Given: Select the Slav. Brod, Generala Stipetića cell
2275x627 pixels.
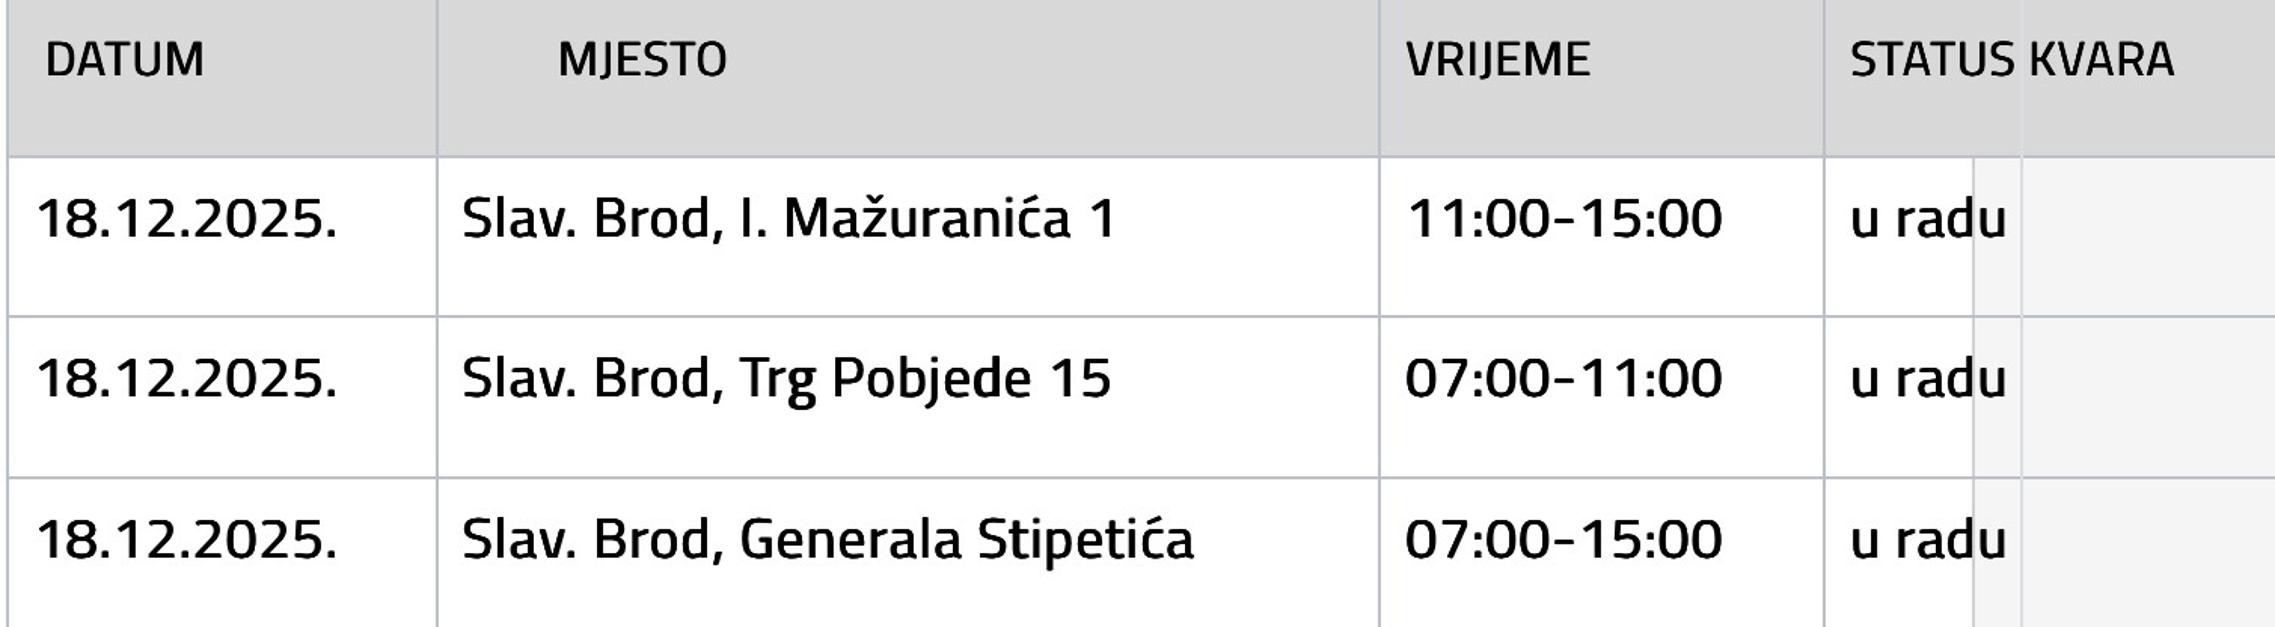Looking at the screenshot, I should (827, 540).
